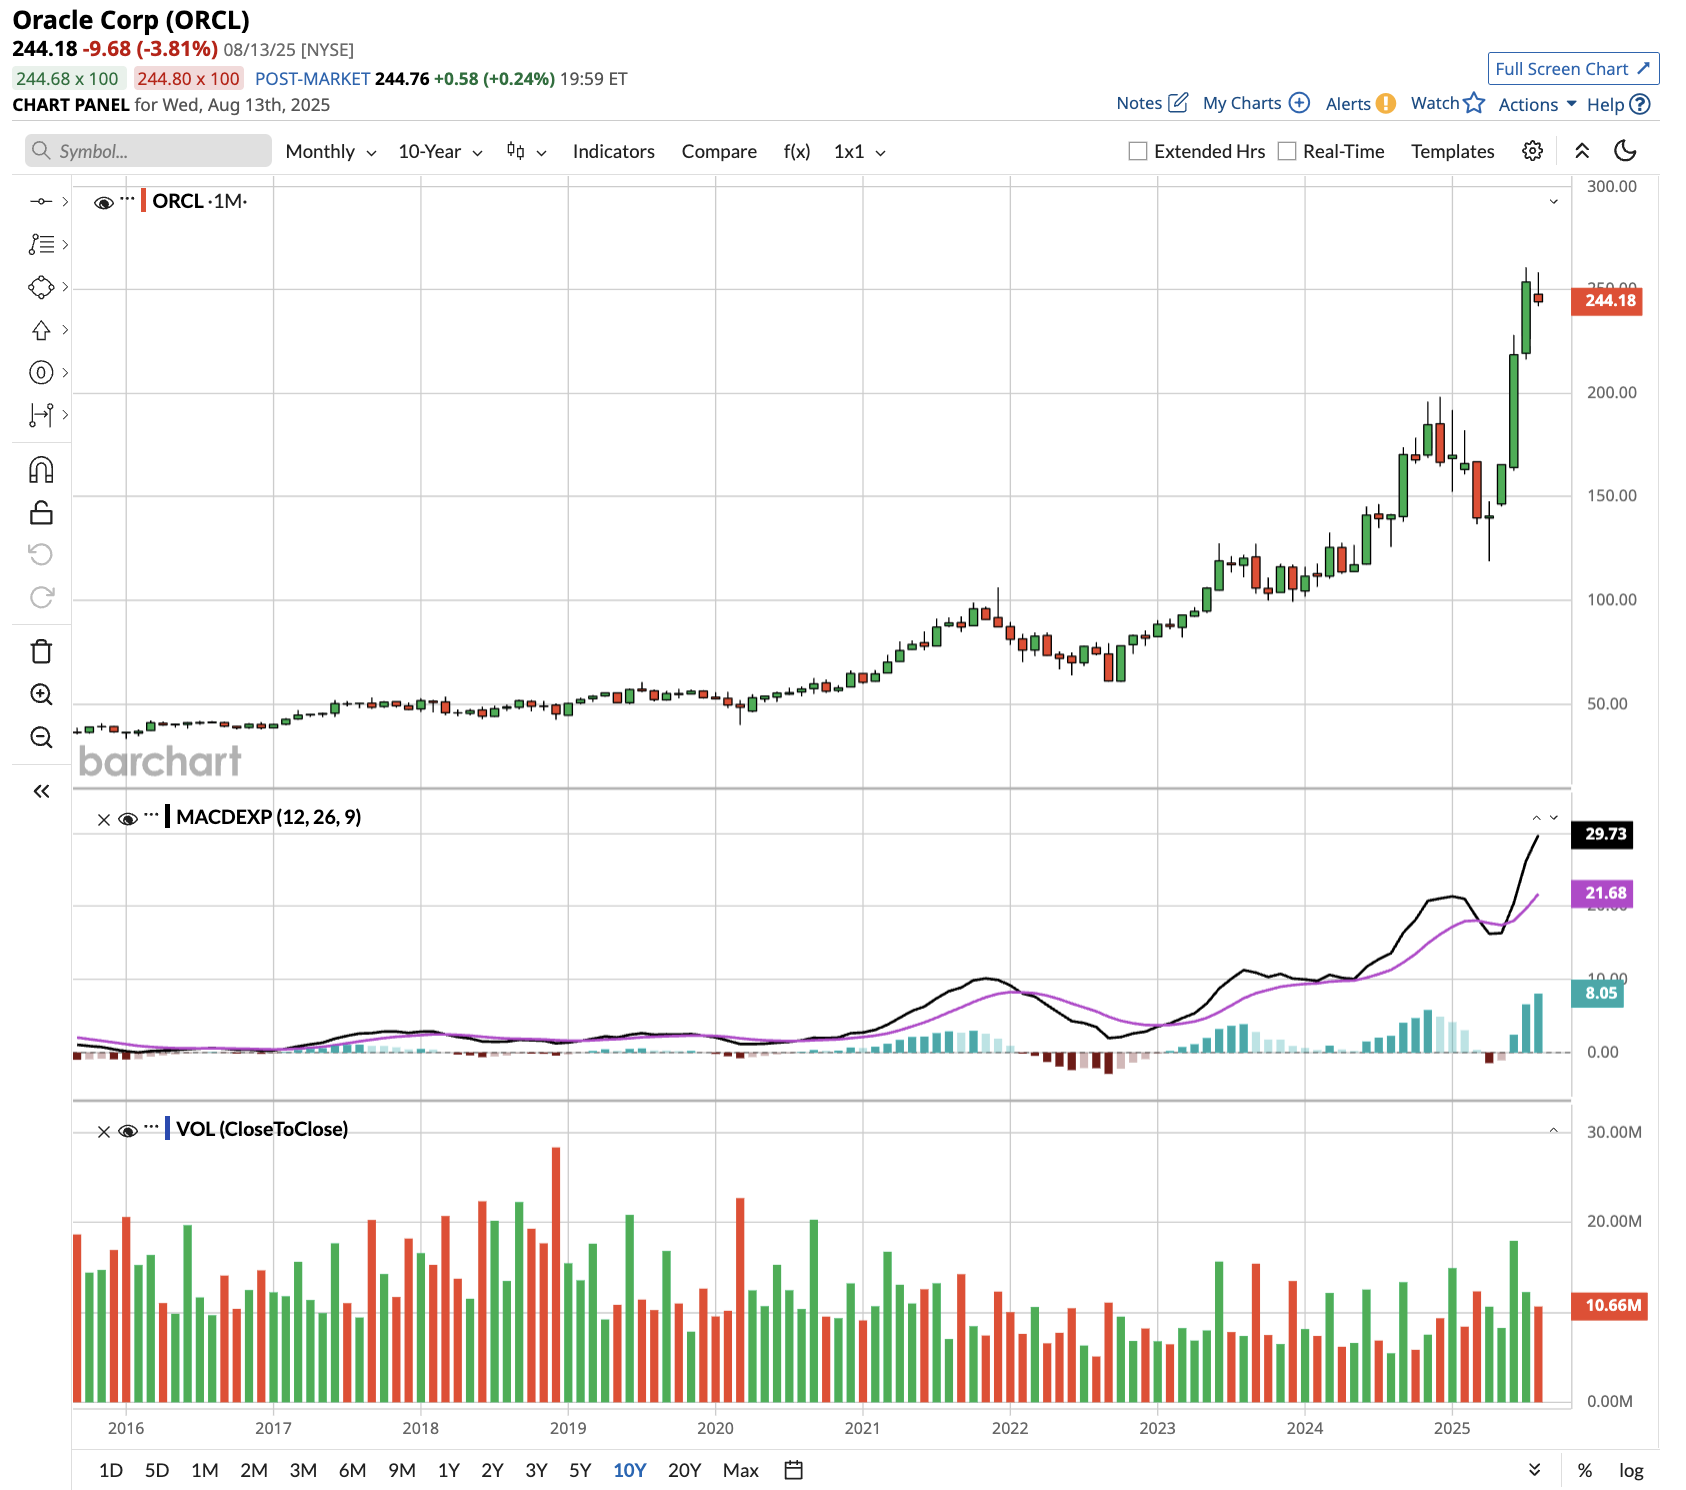Click the Alerts warning icon

(x=1385, y=104)
